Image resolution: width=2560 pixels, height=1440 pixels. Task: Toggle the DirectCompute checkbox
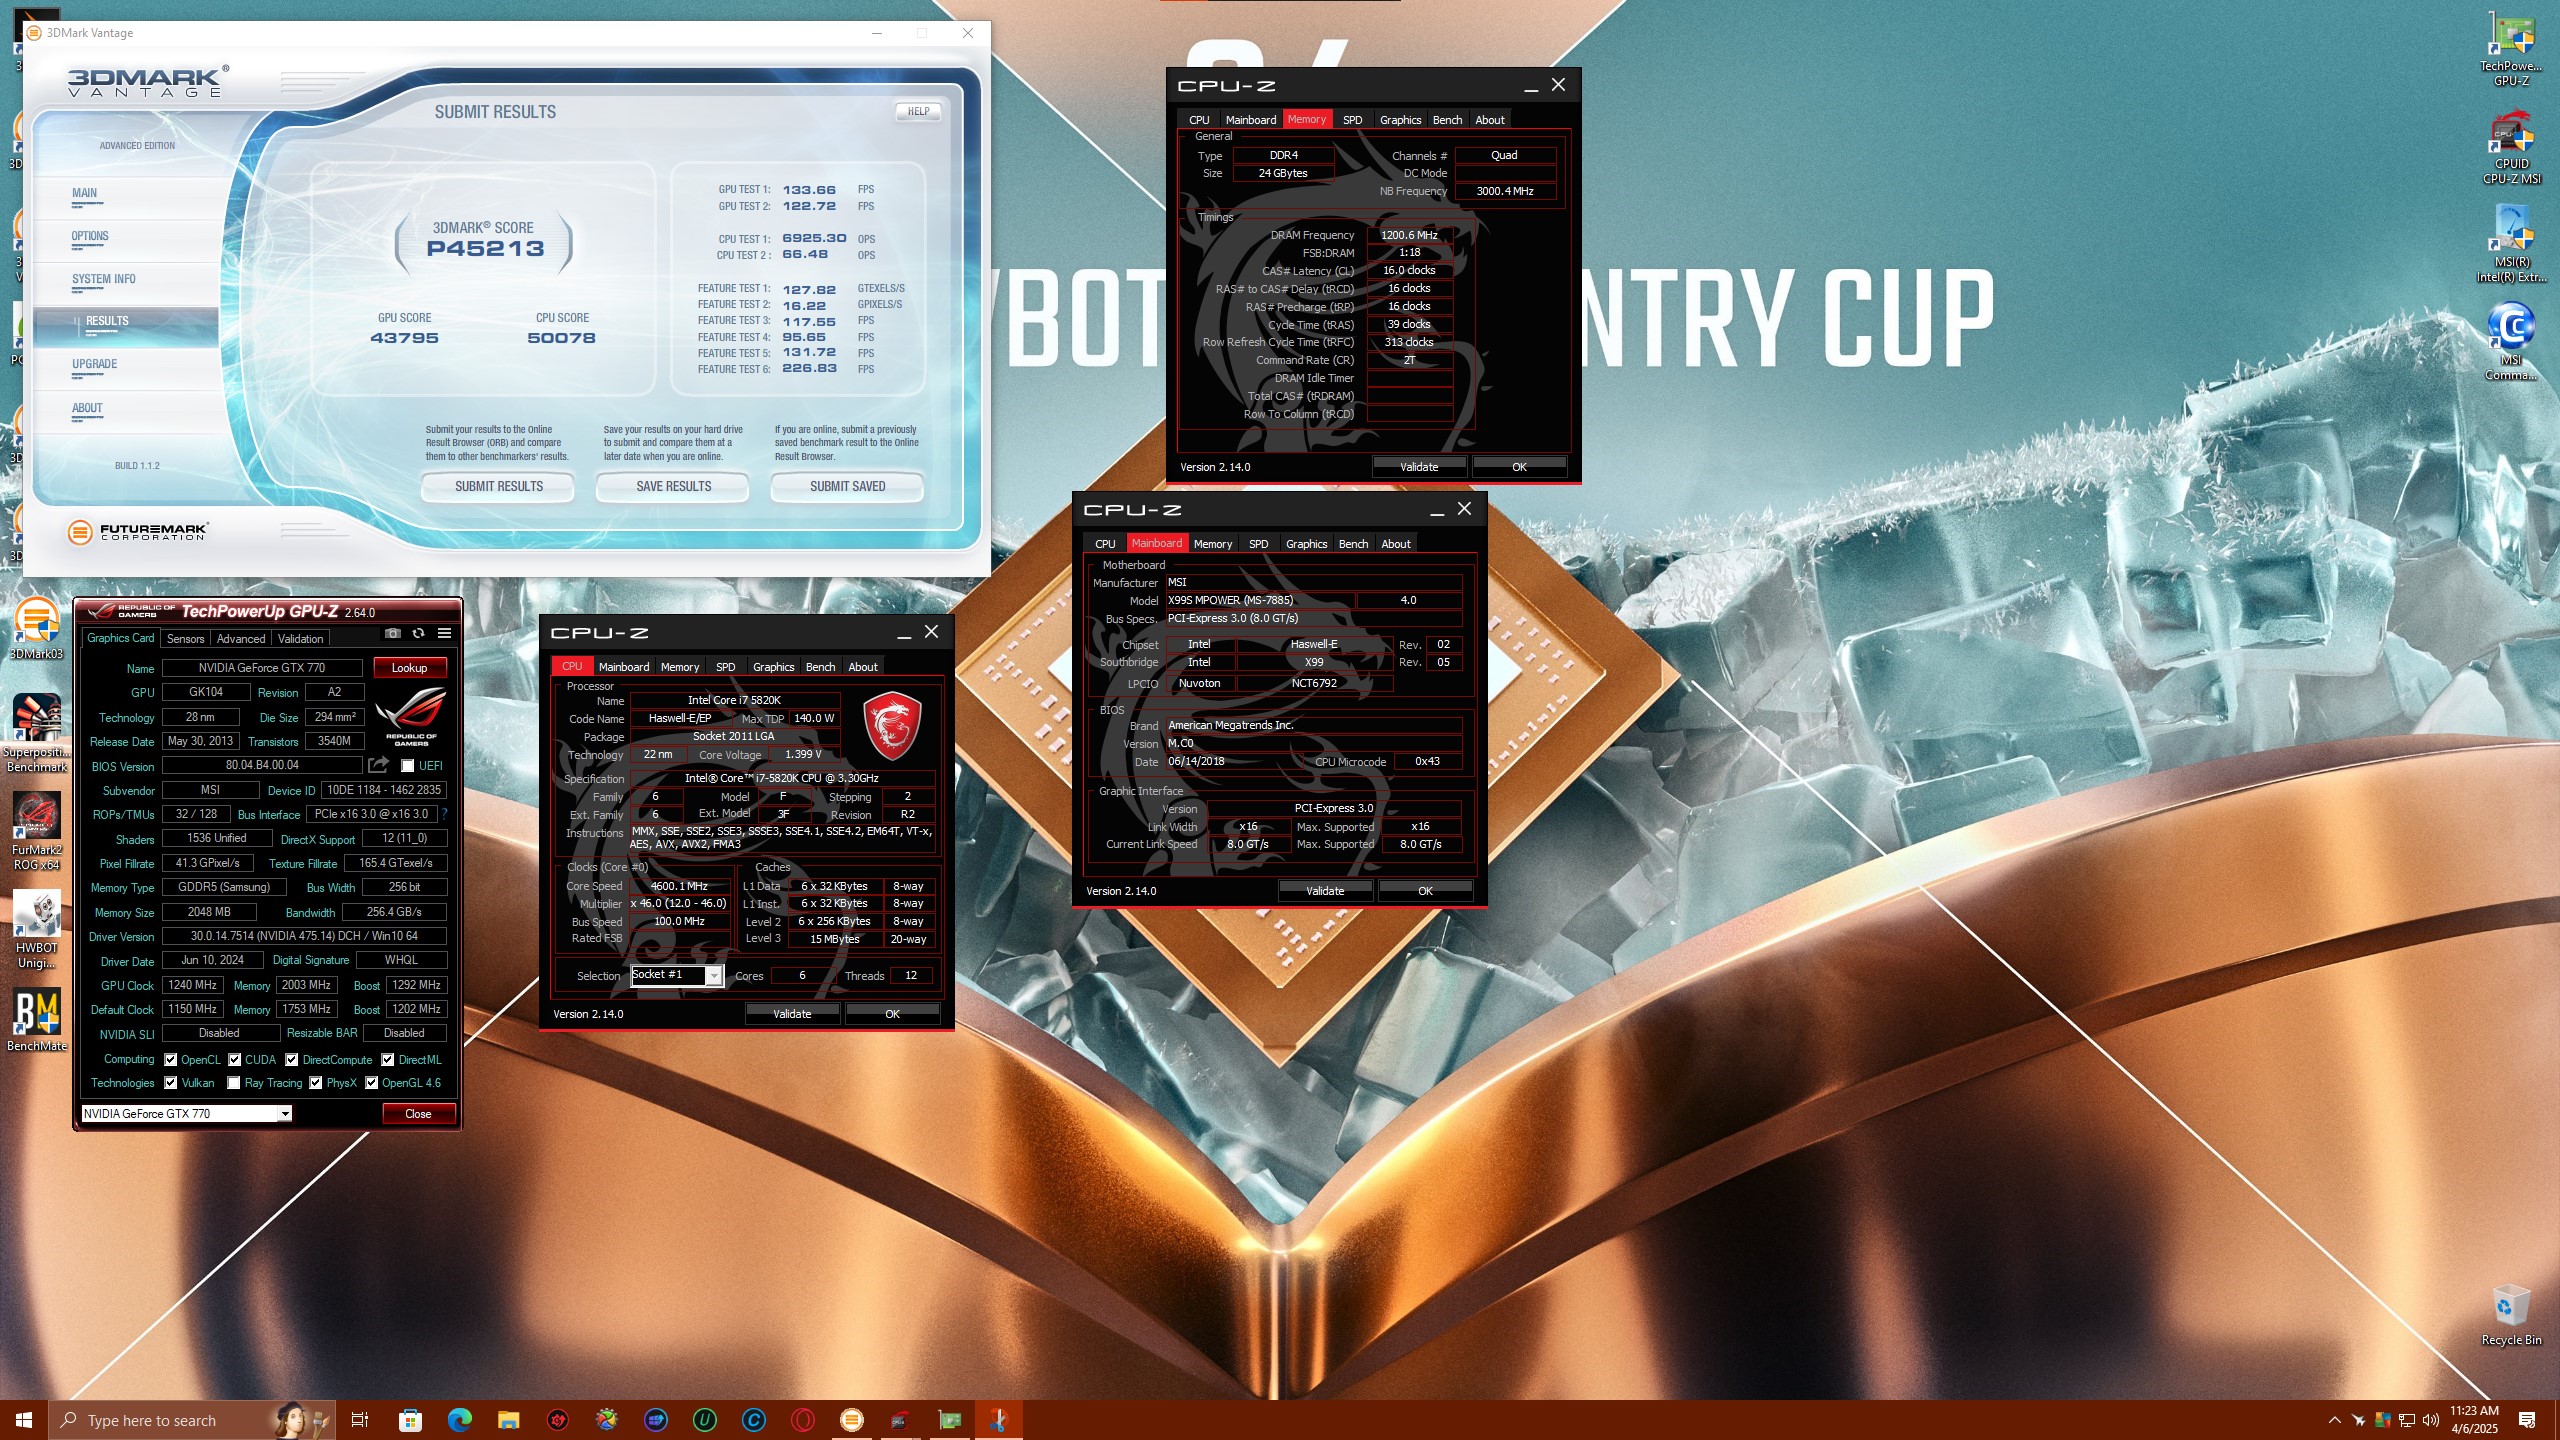click(292, 1060)
